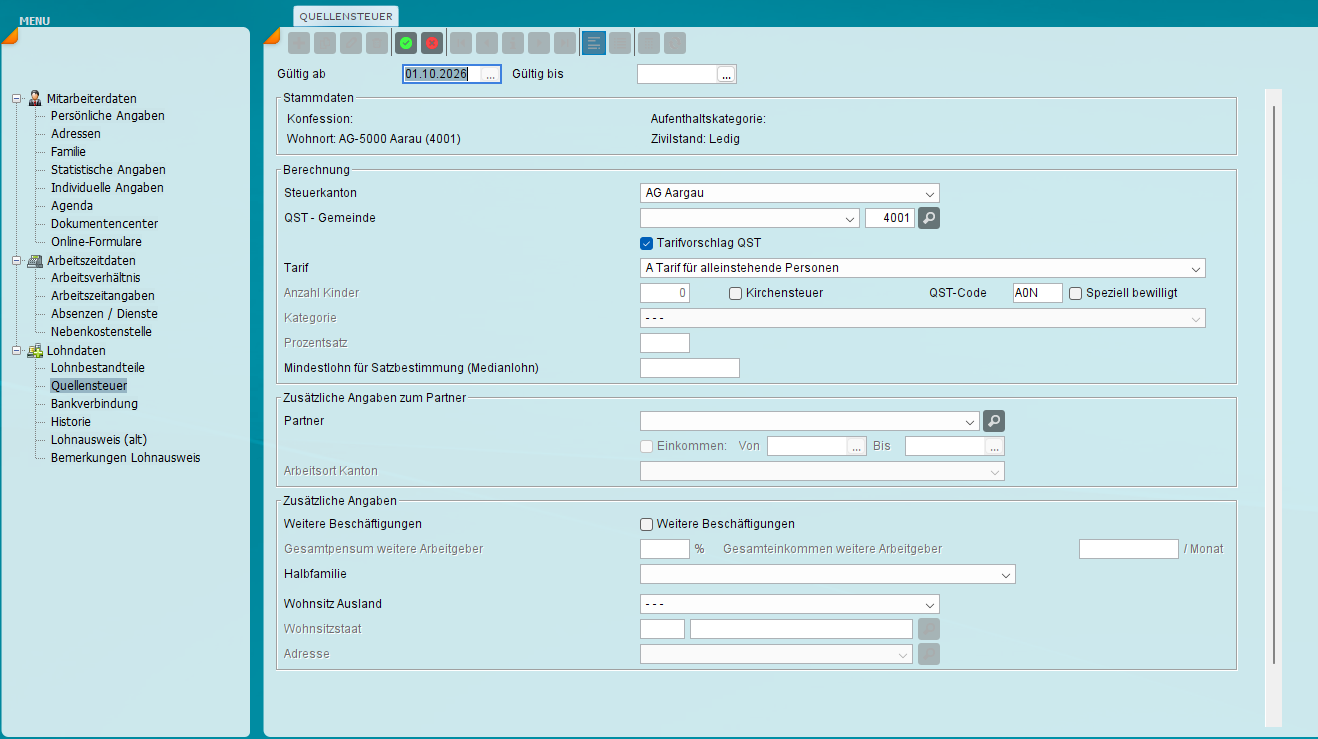Click the orange corner marker beside the toolbar
The width and height of the screenshot is (1318, 739).
click(271, 36)
